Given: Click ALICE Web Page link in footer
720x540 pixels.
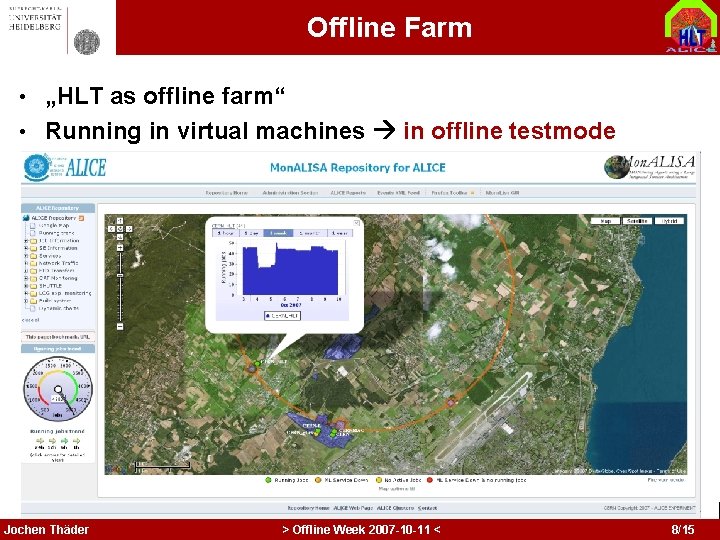Looking at the screenshot, I should (x=353, y=508).
